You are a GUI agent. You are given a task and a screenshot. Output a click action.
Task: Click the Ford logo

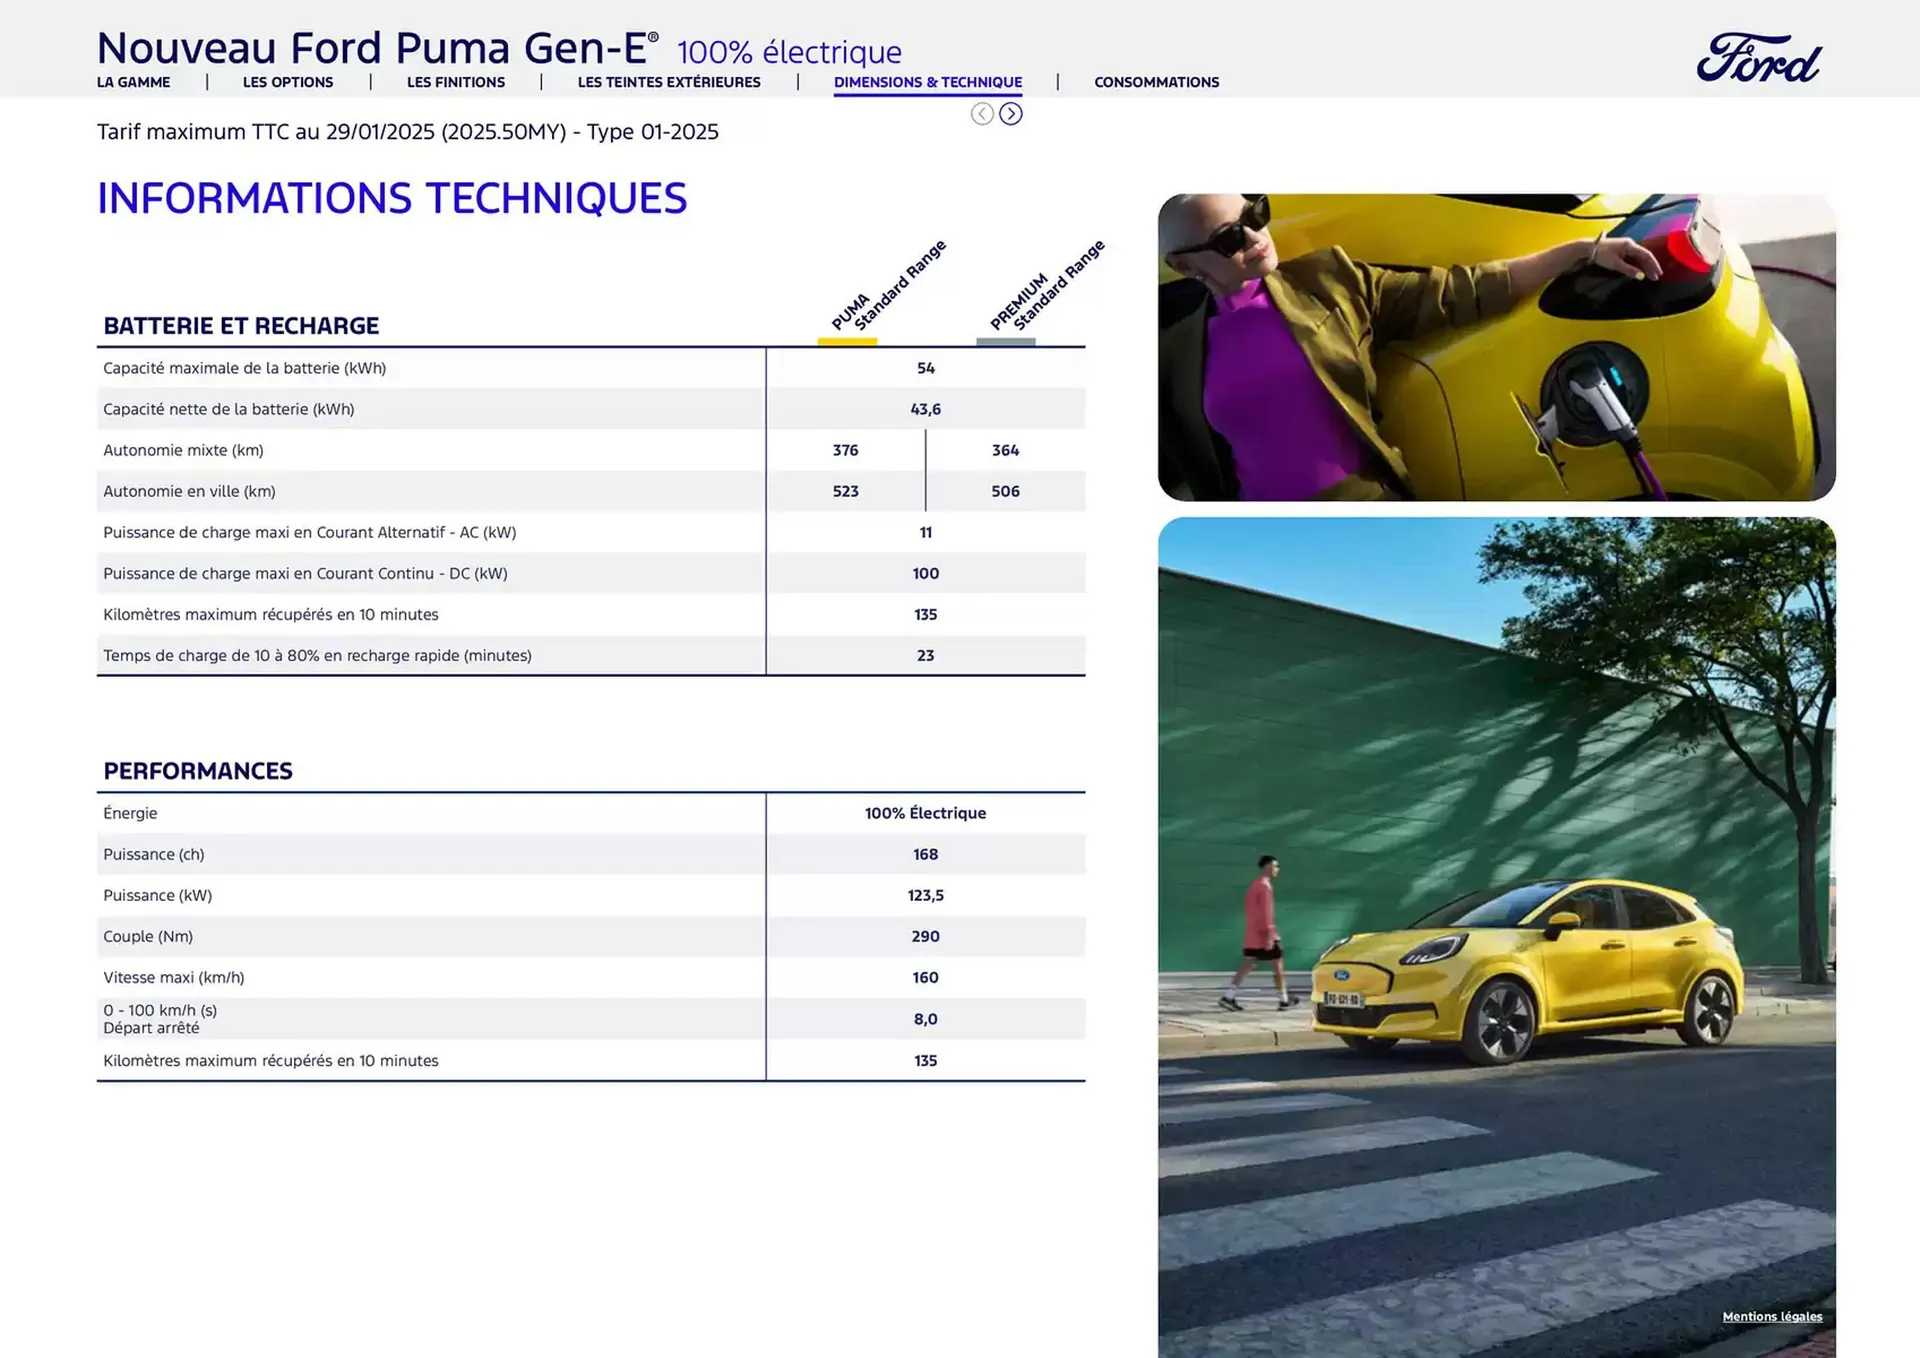(1758, 58)
